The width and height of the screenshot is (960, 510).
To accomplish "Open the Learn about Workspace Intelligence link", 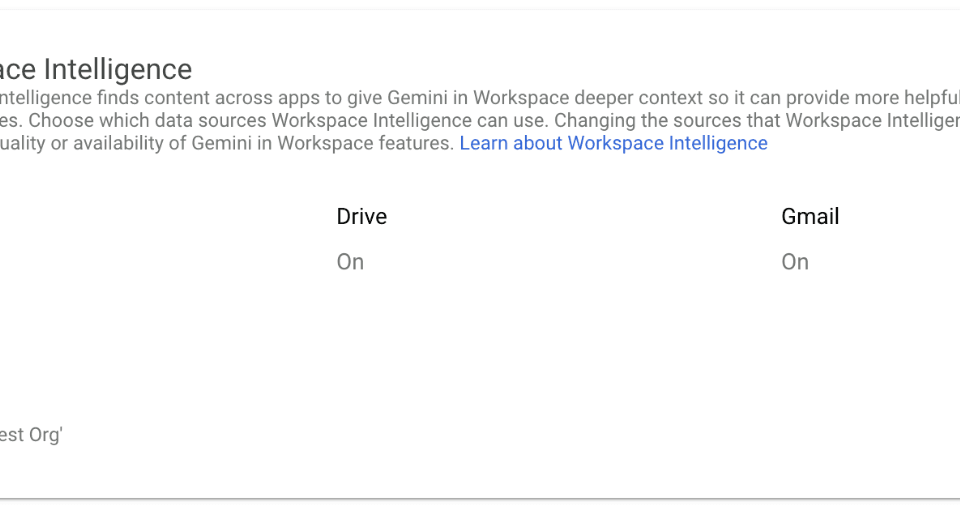I will coord(613,143).
